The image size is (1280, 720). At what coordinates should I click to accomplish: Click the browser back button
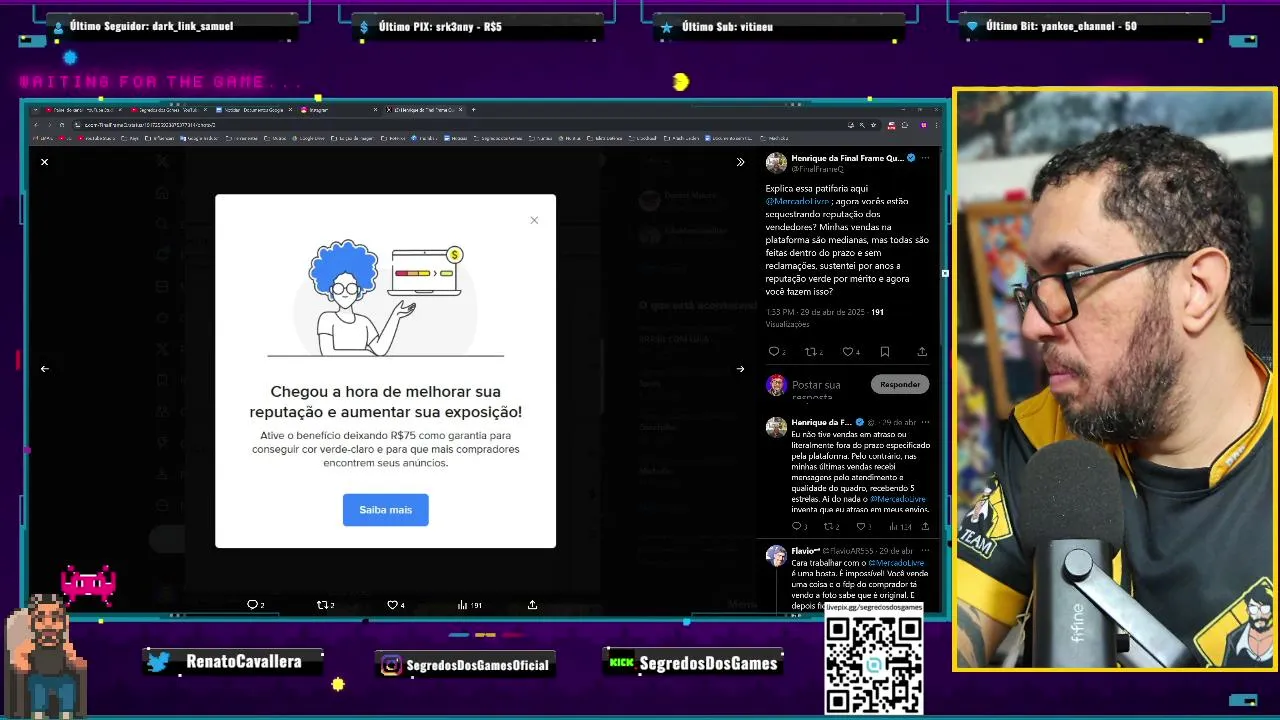point(35,125)
